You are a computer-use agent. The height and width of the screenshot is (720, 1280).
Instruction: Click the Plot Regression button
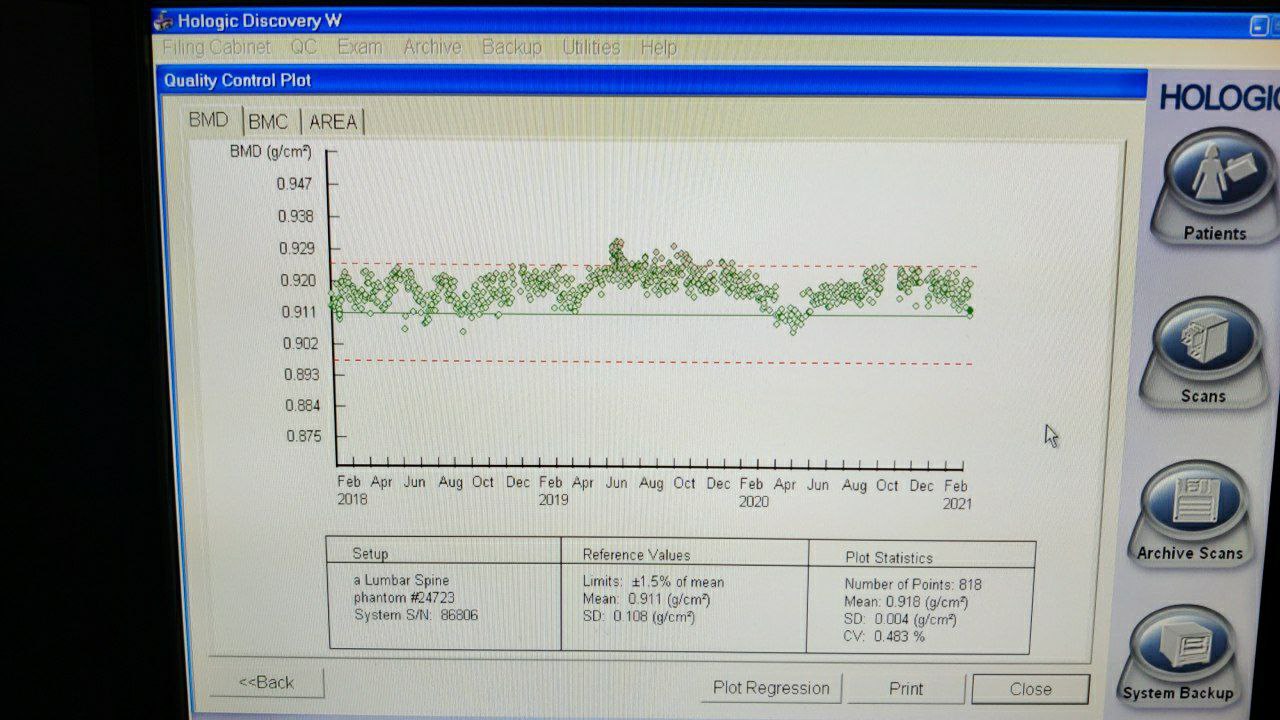click(x=771, y=688)
